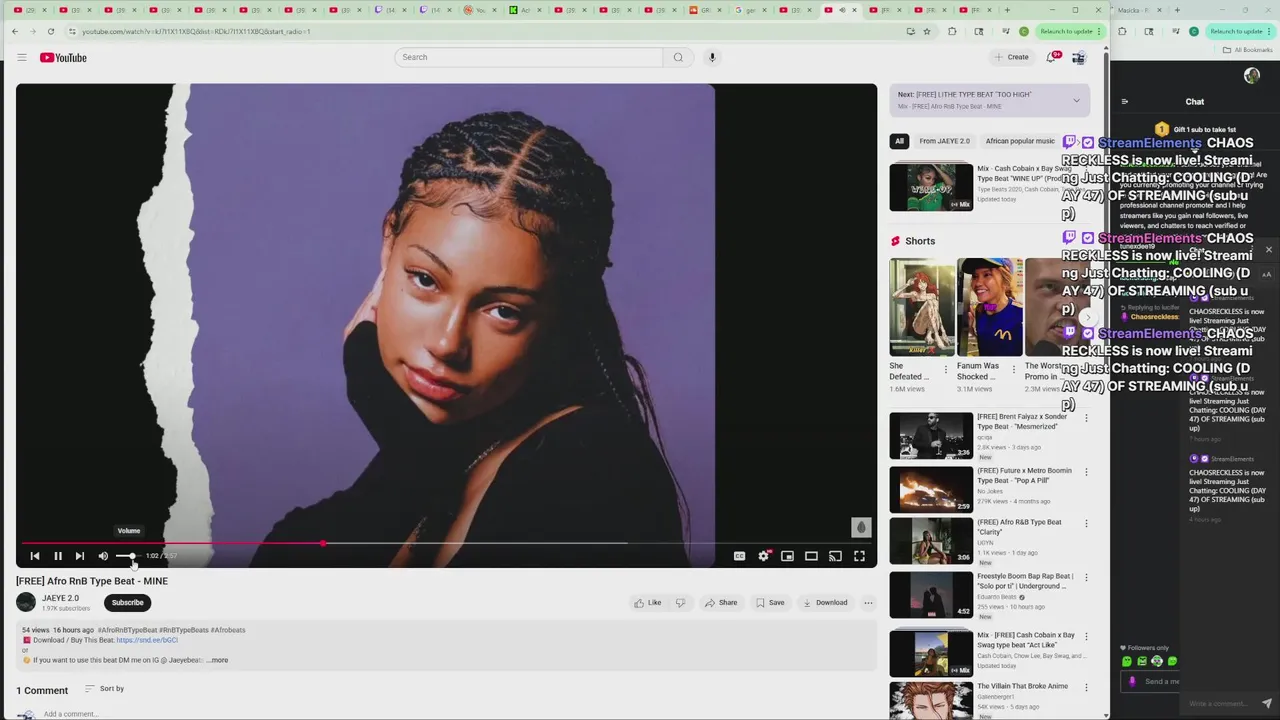Start voice search with microphone icon
1280x720 pixels.
712,57
